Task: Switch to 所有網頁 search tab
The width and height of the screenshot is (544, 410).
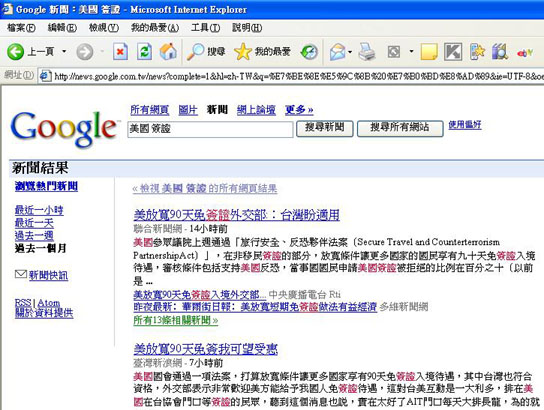Action: tap(150, 110)
